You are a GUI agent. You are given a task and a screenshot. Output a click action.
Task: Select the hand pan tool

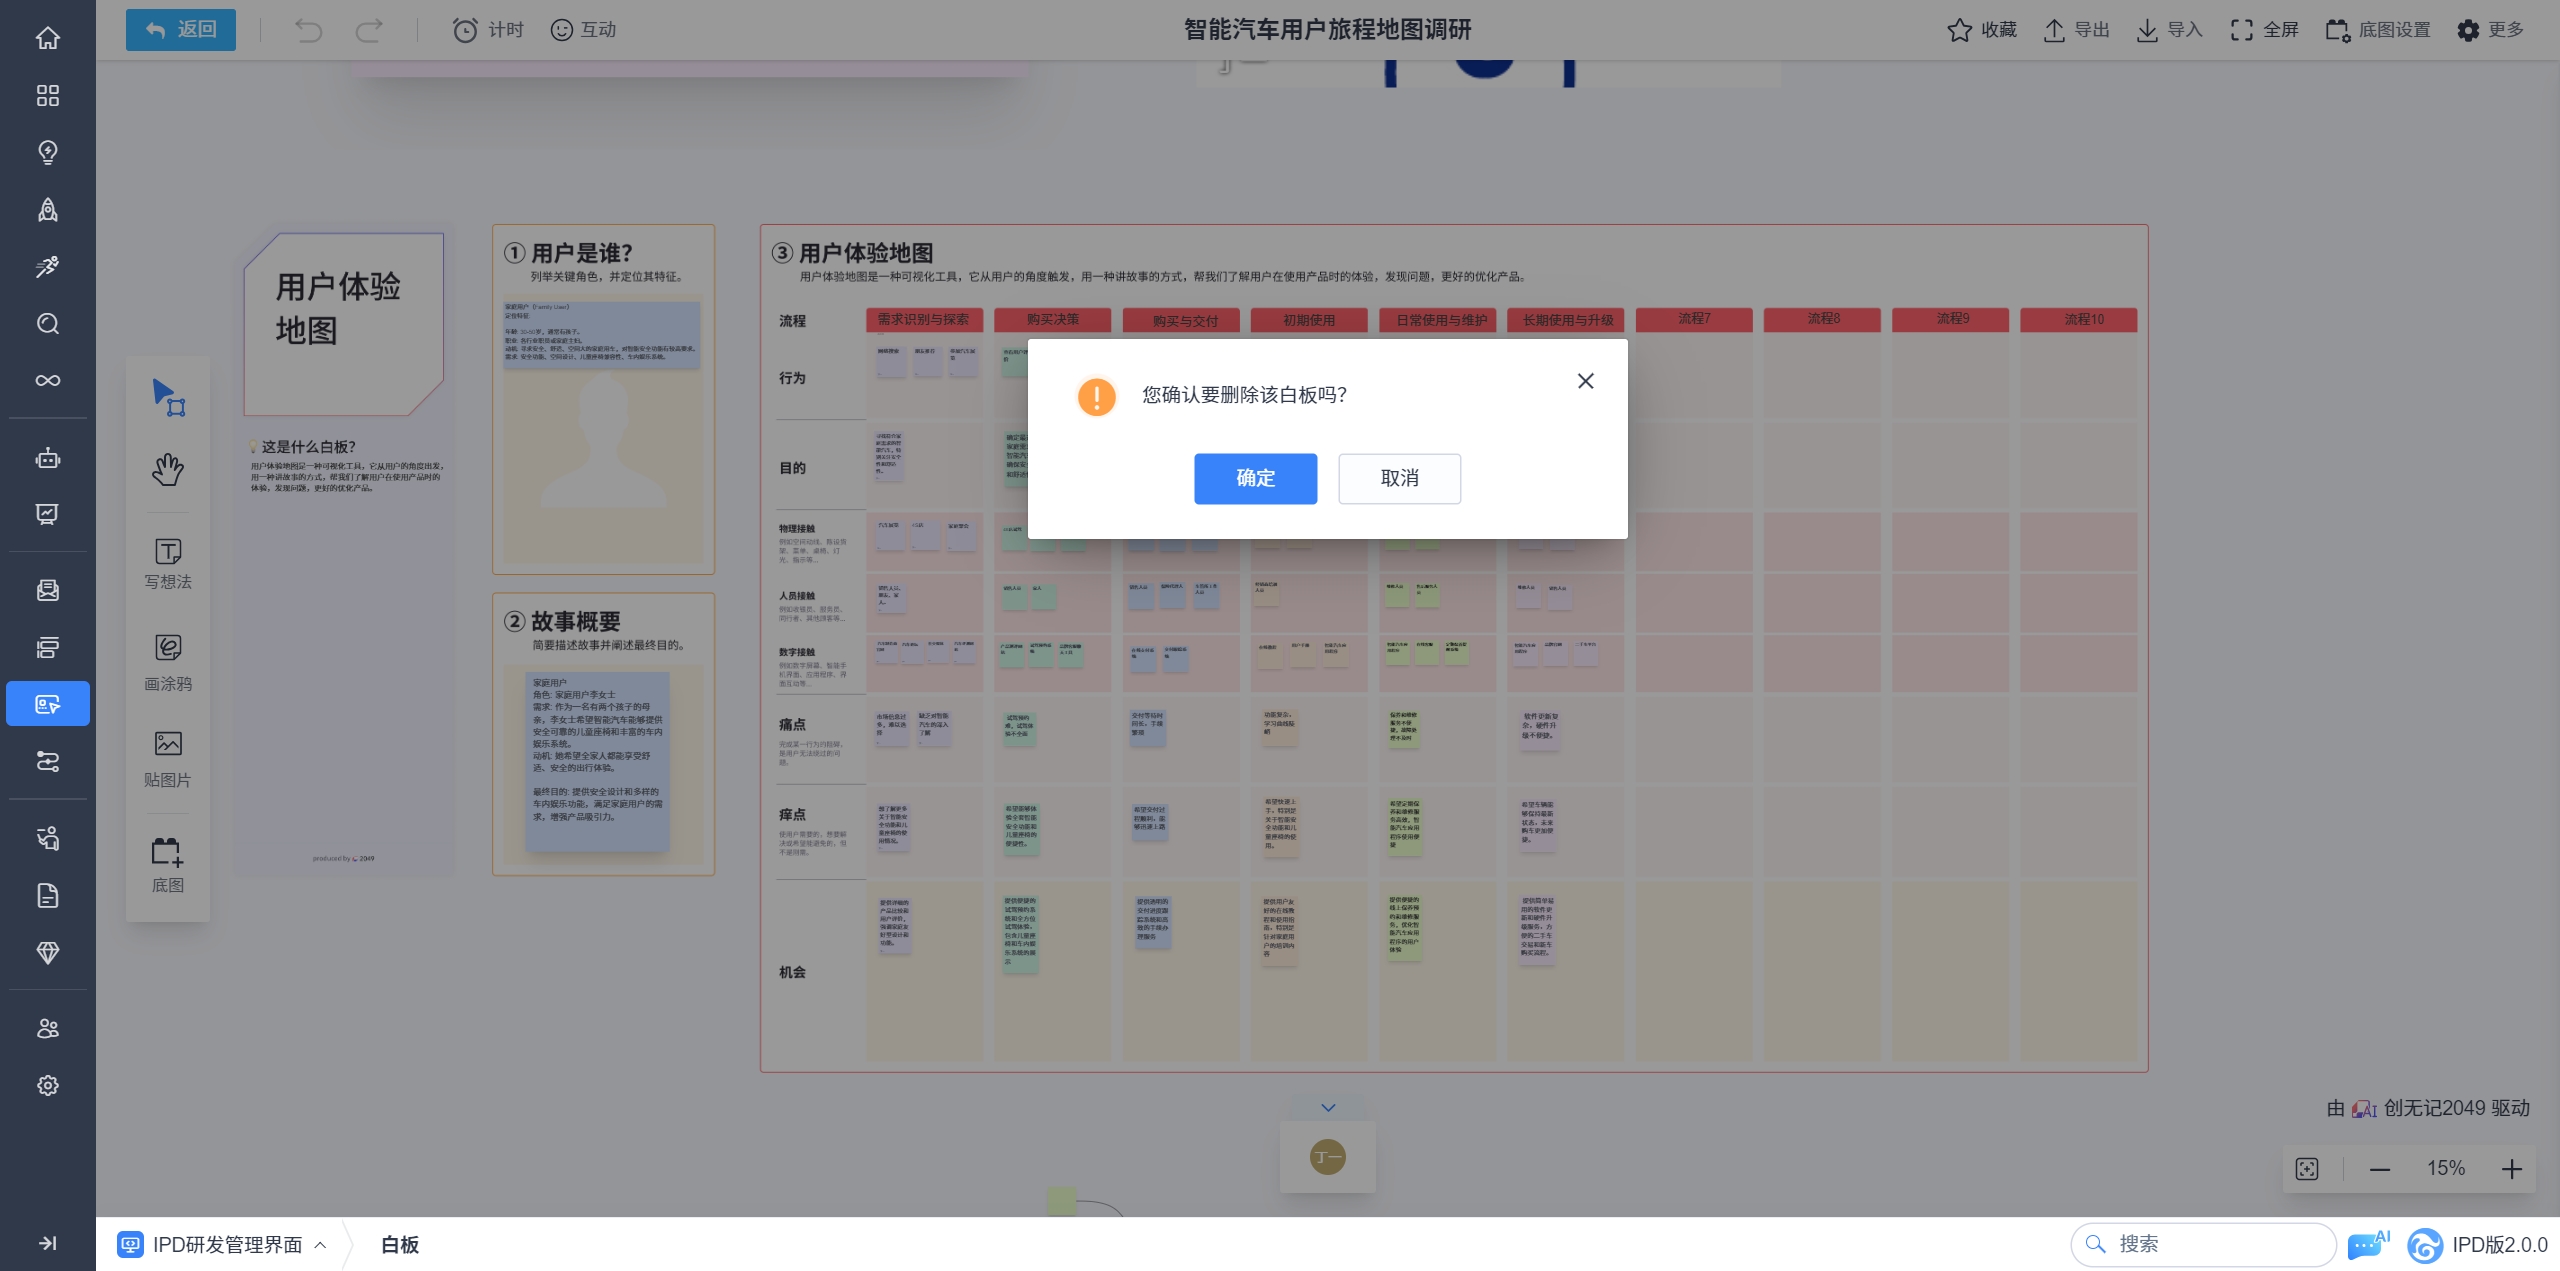168,469
